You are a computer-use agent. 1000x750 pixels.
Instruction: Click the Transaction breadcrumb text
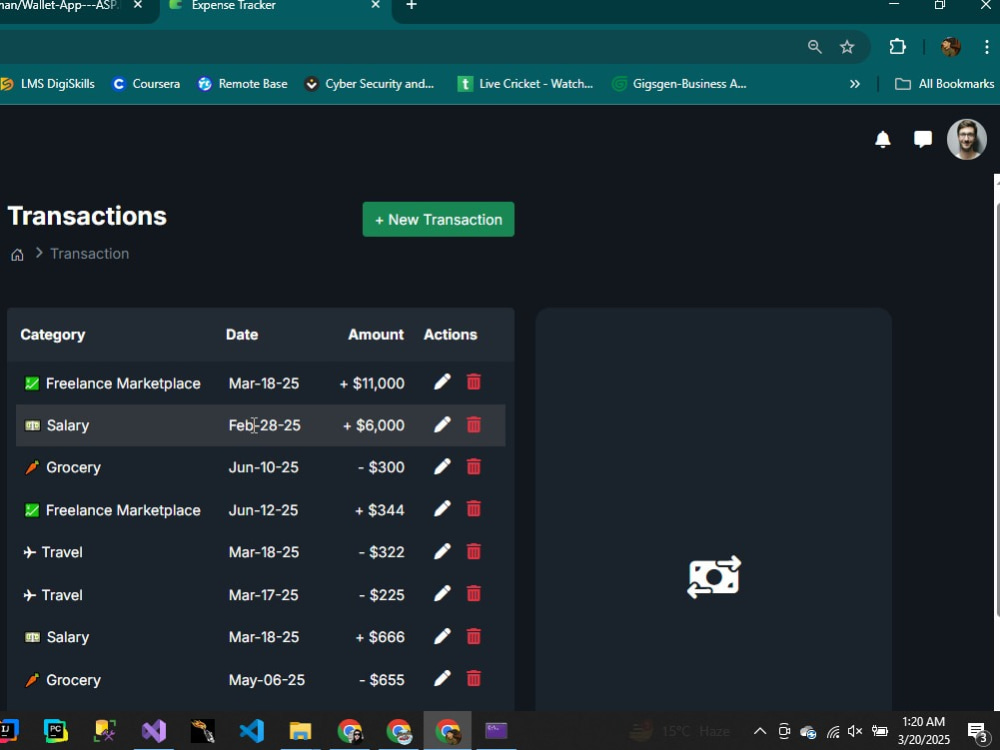click(x=89, y=253)
